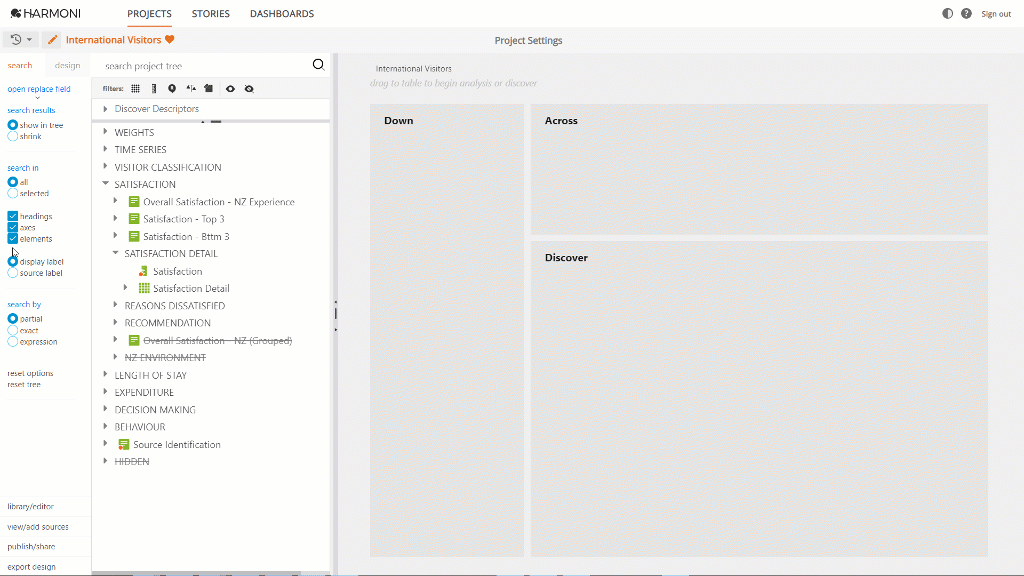The width and height of the screenshot is (1024, 576).
Task: Select the BEHAVIOUR tree row
Action: click(140, 427)
